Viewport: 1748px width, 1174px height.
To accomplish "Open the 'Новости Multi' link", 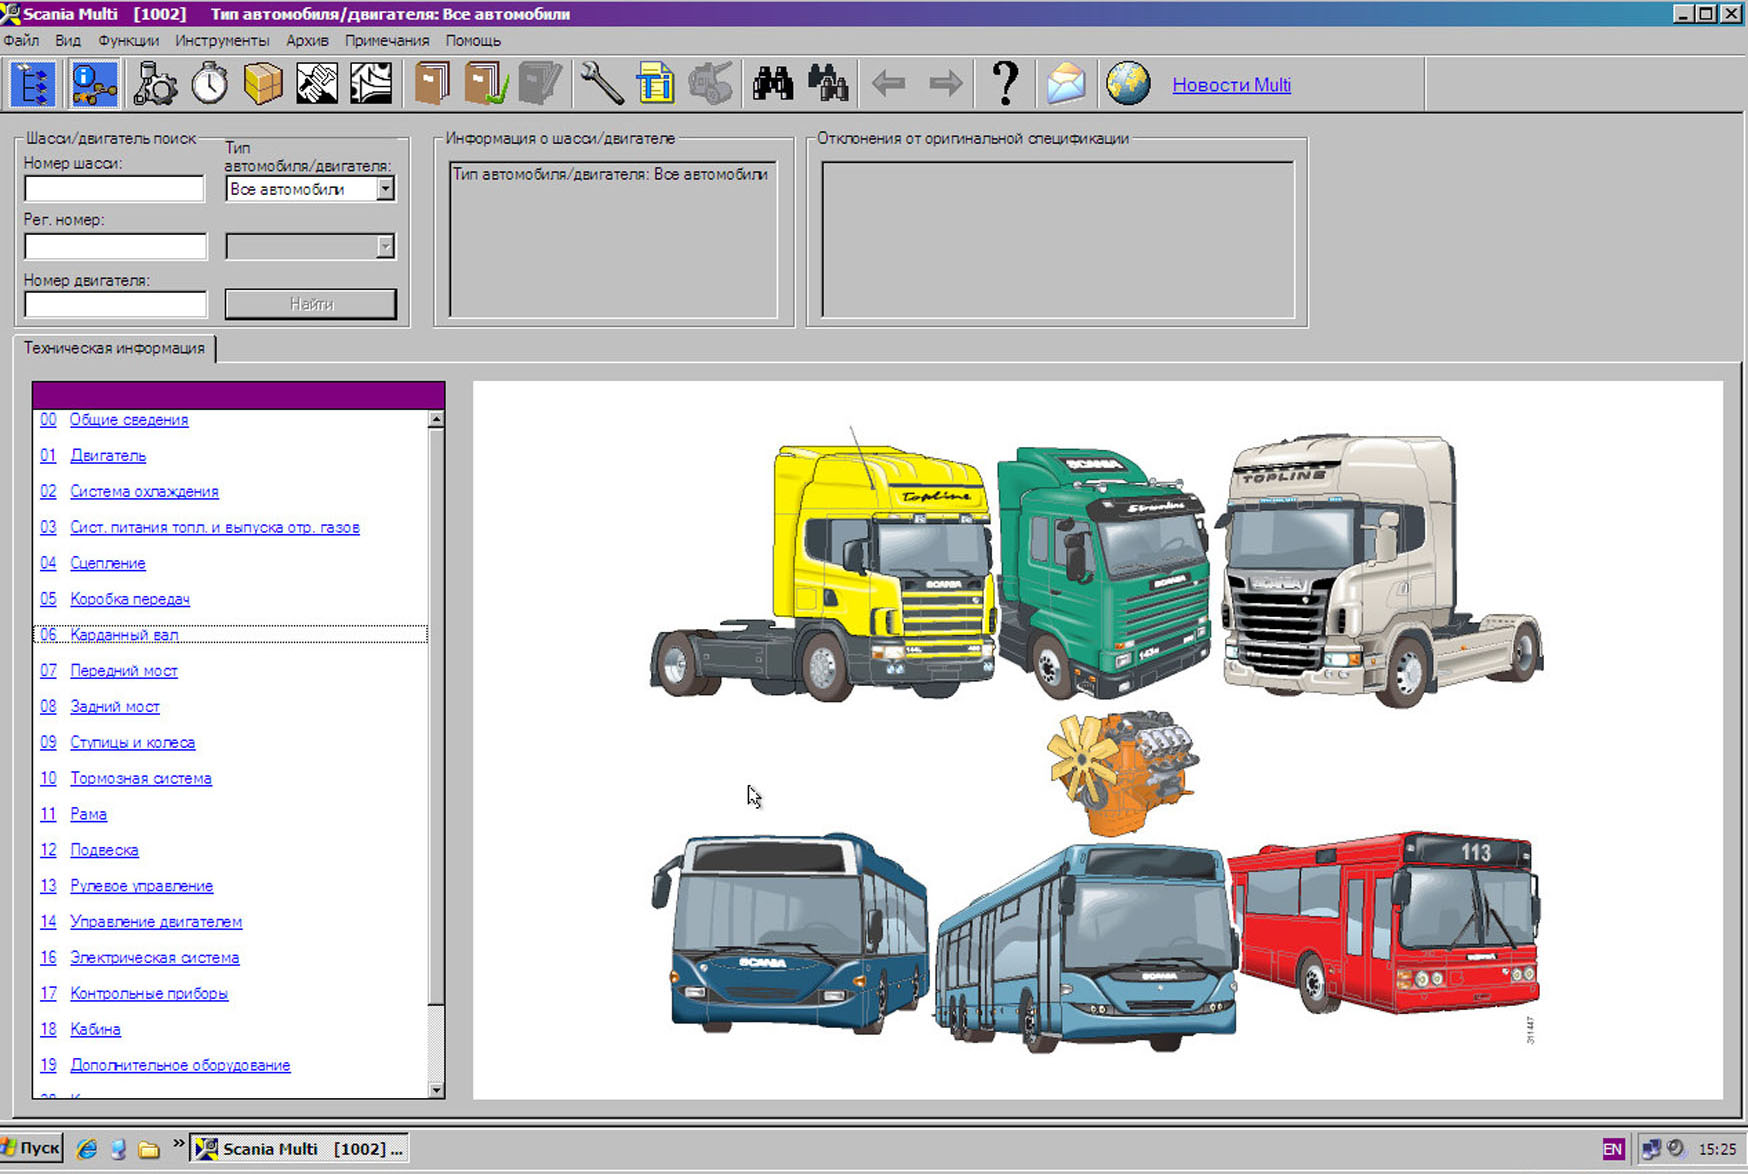I will coord(1231,85).
